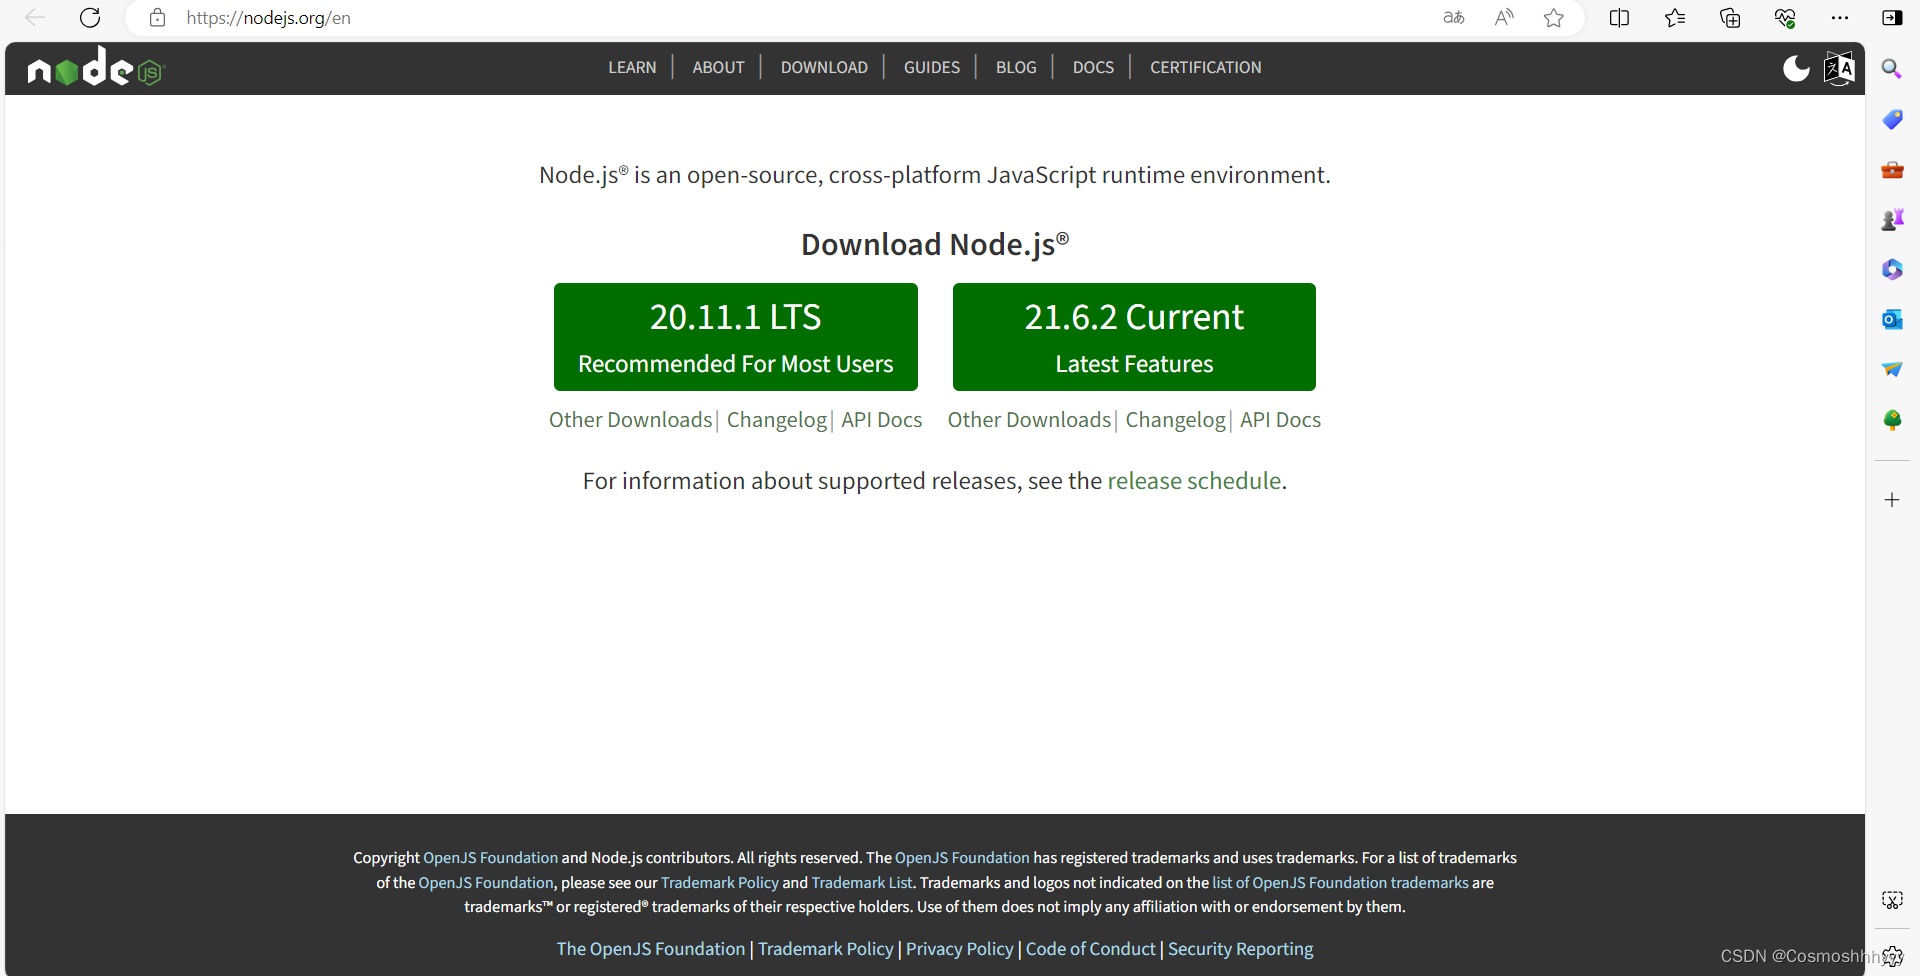Open the Code of Conduct link

(1091, 949)
